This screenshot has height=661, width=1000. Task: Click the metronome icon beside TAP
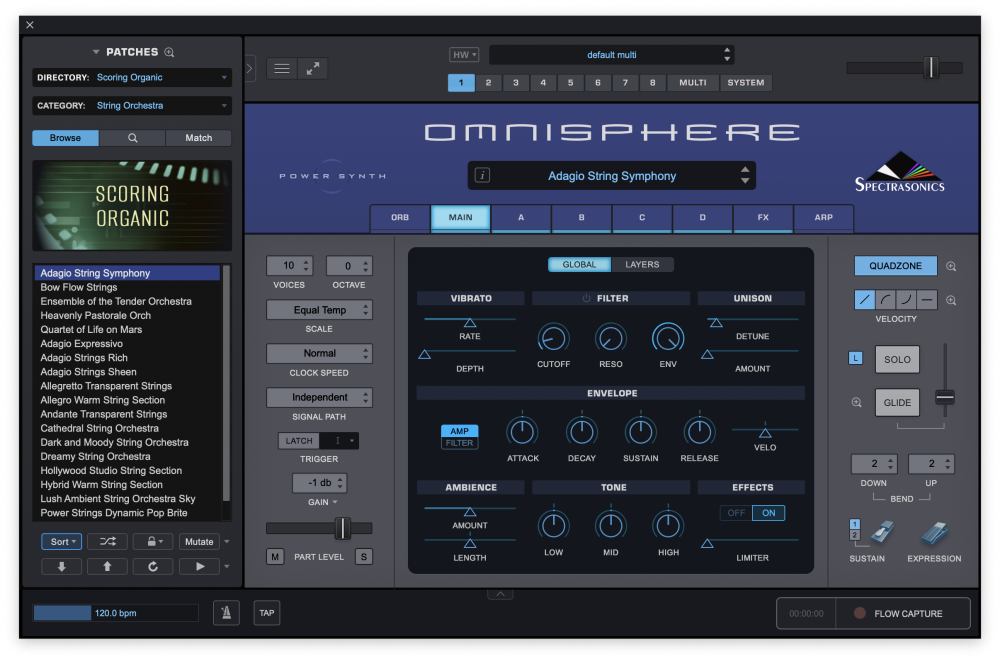click(x=226, y=613)
